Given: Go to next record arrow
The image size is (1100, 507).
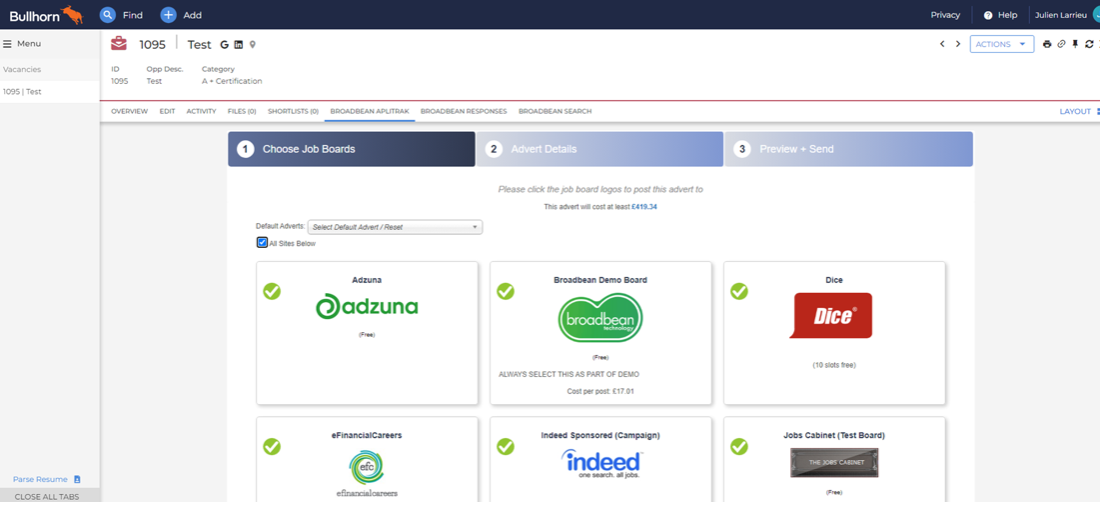Looking at the screenshot, I should tap(958, 44).
